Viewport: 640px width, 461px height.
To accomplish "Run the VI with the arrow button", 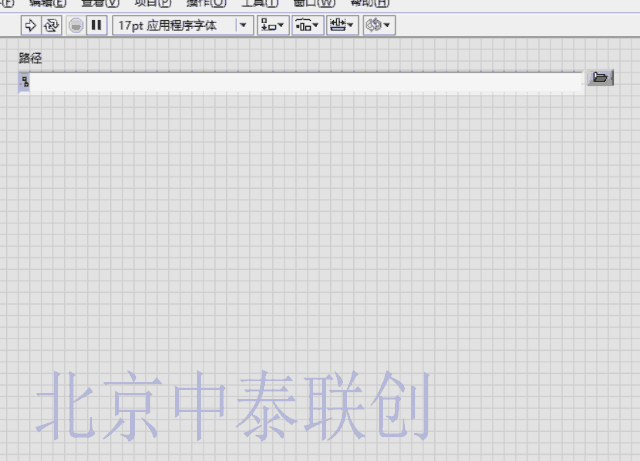I will [31, 25].
